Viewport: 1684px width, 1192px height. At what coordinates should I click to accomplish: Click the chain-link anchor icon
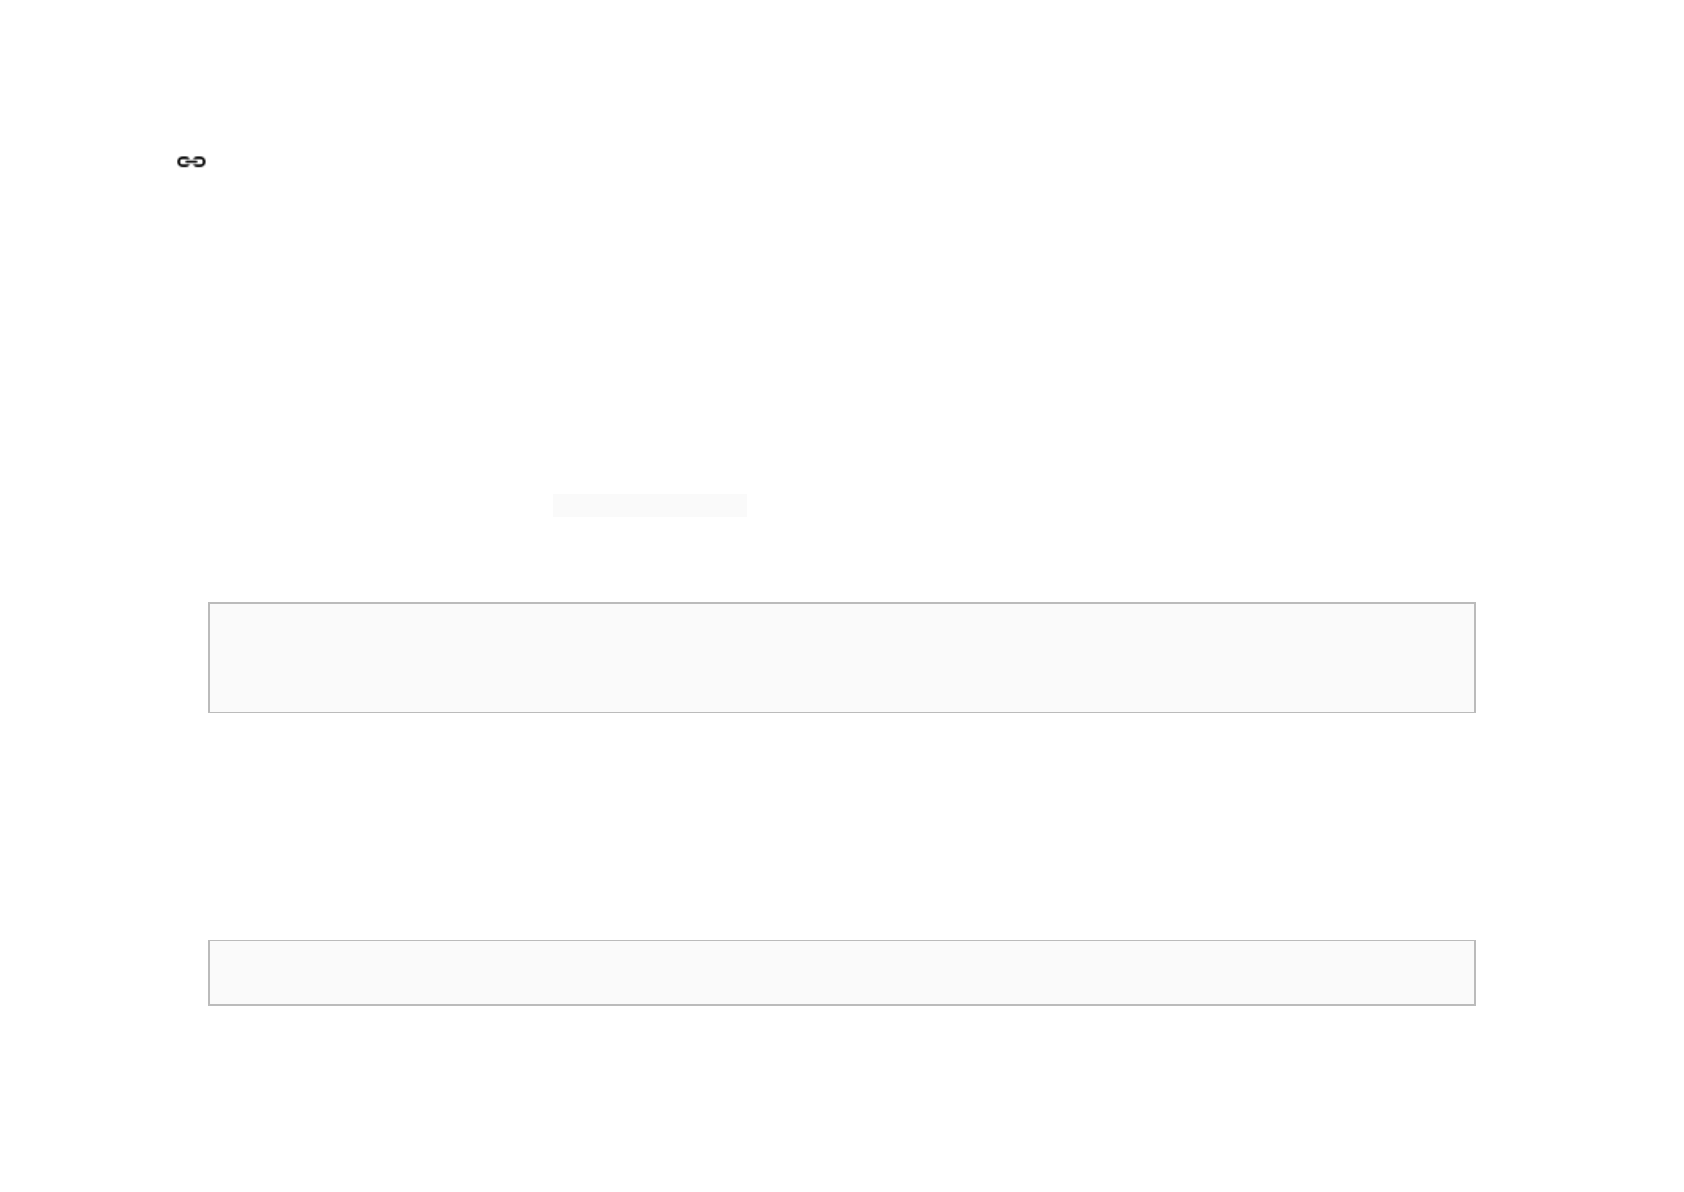[191, 162]
